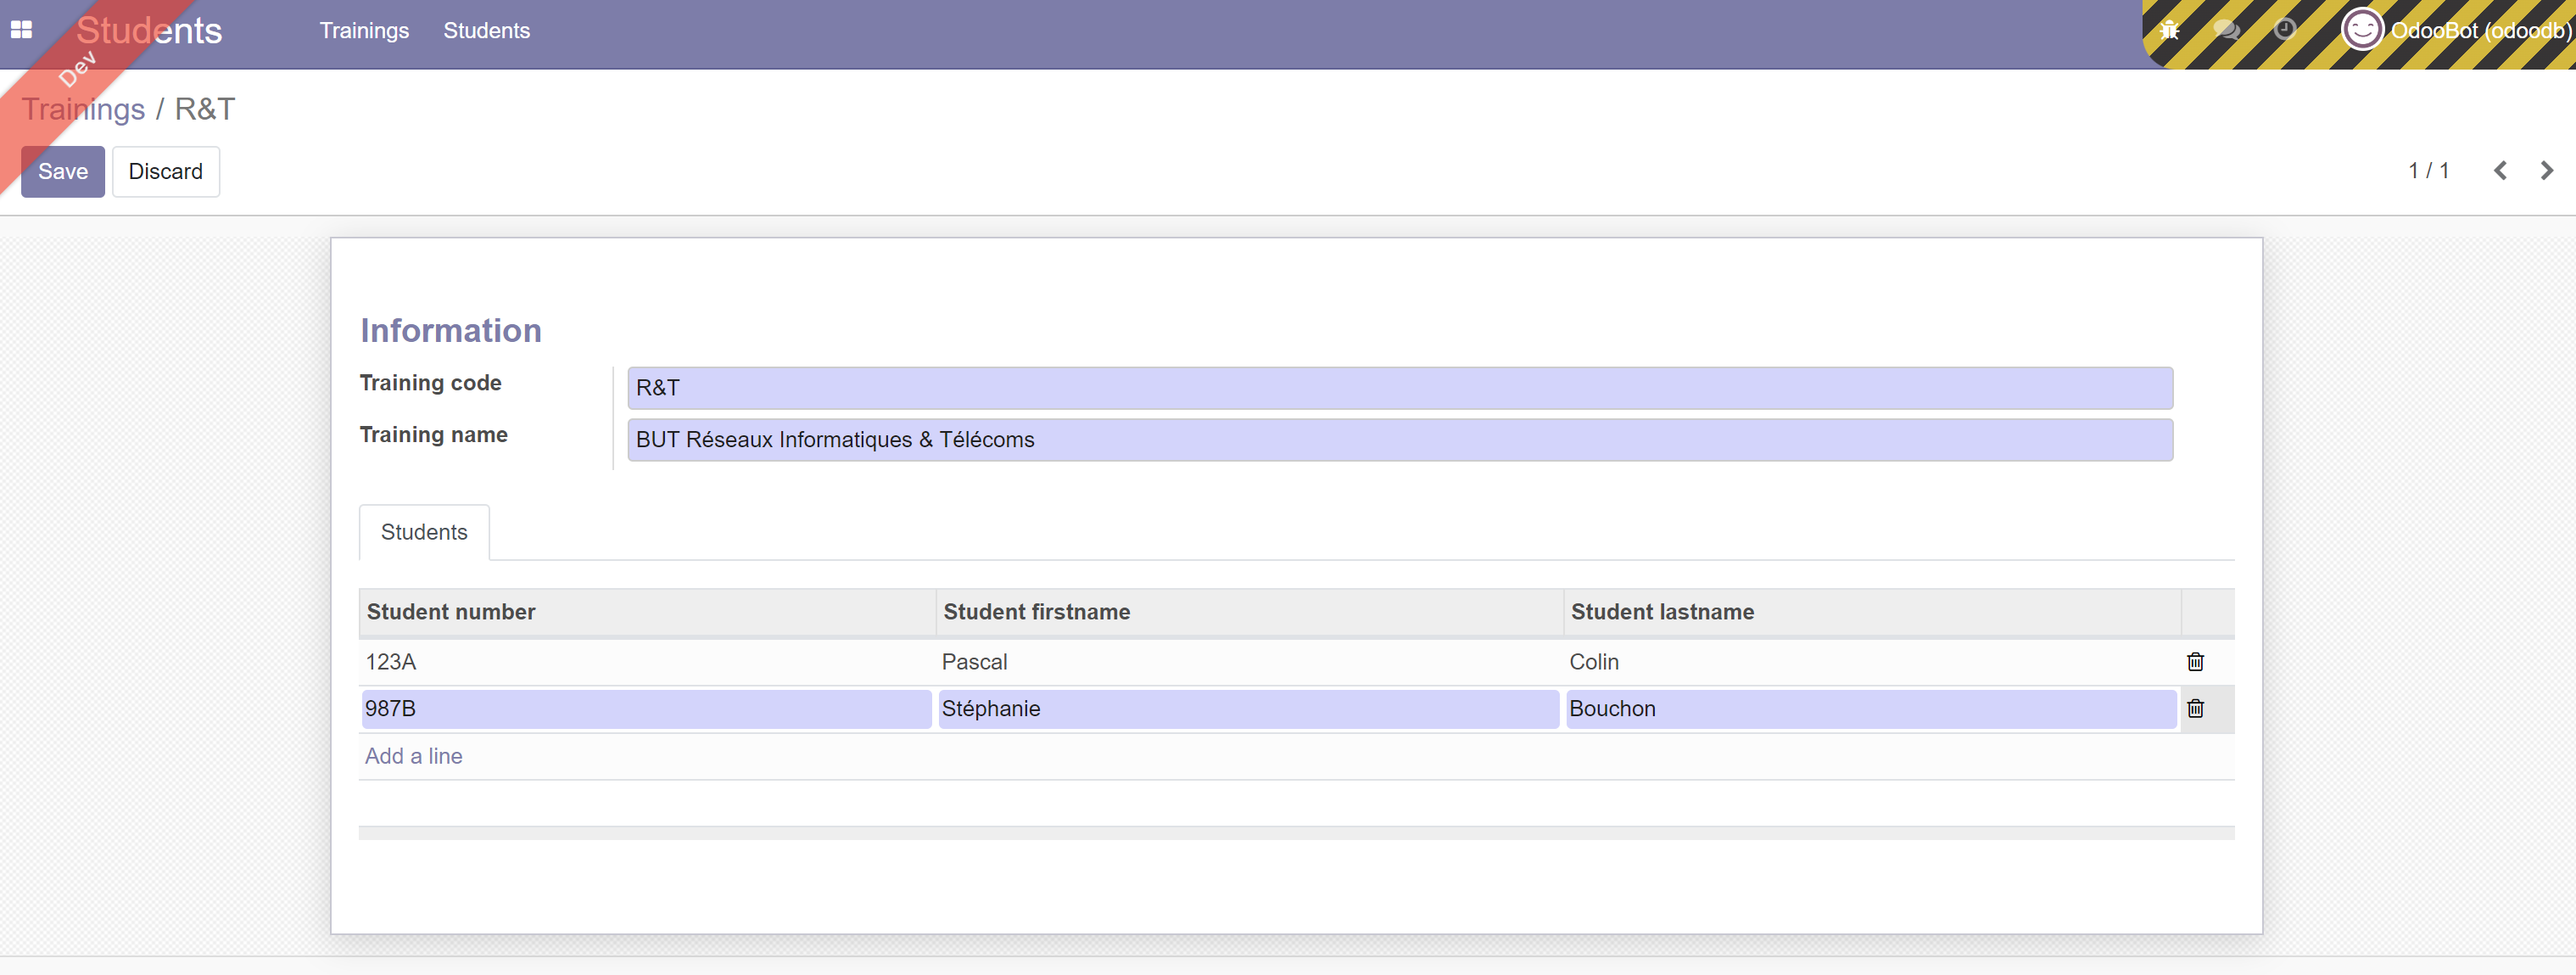Go to next record arrow

pyautogui.click(x=2546, y=171)
